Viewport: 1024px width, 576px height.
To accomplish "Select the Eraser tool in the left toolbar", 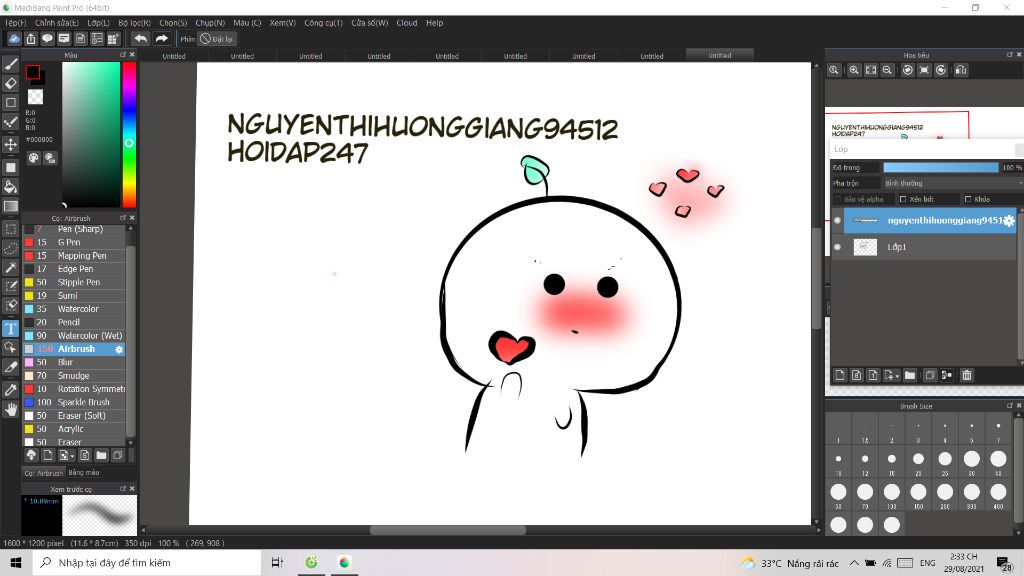I will click(10, 83).
